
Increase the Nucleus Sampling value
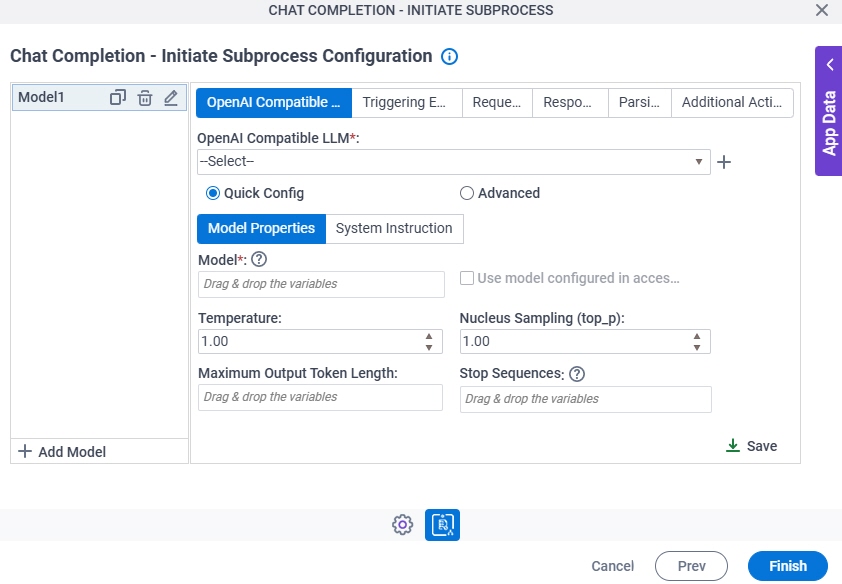696,337
